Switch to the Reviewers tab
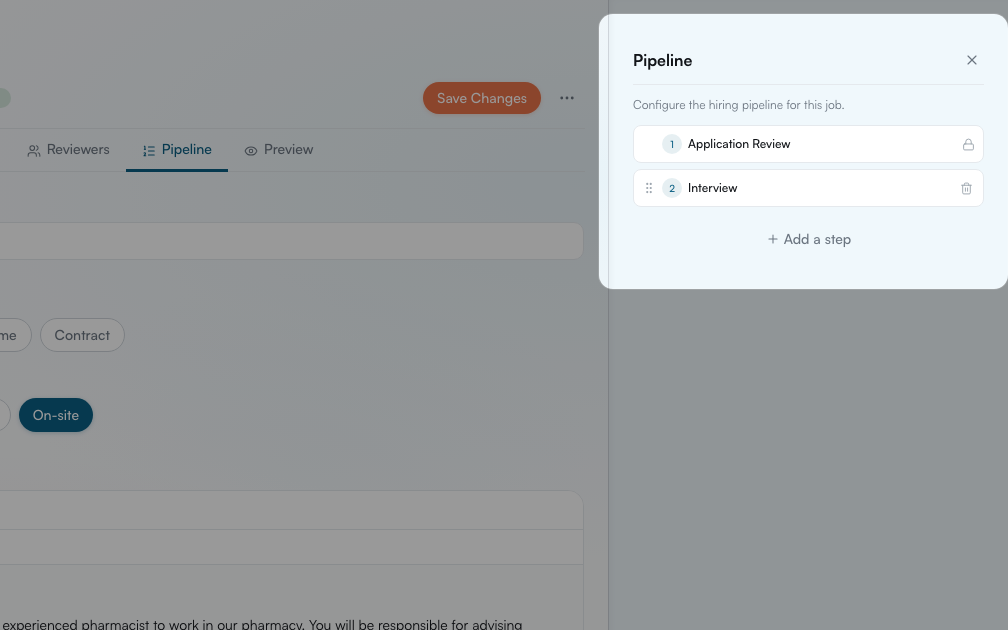The width and height of the screenshot is (1008, 630). click(x=68, y=150)
